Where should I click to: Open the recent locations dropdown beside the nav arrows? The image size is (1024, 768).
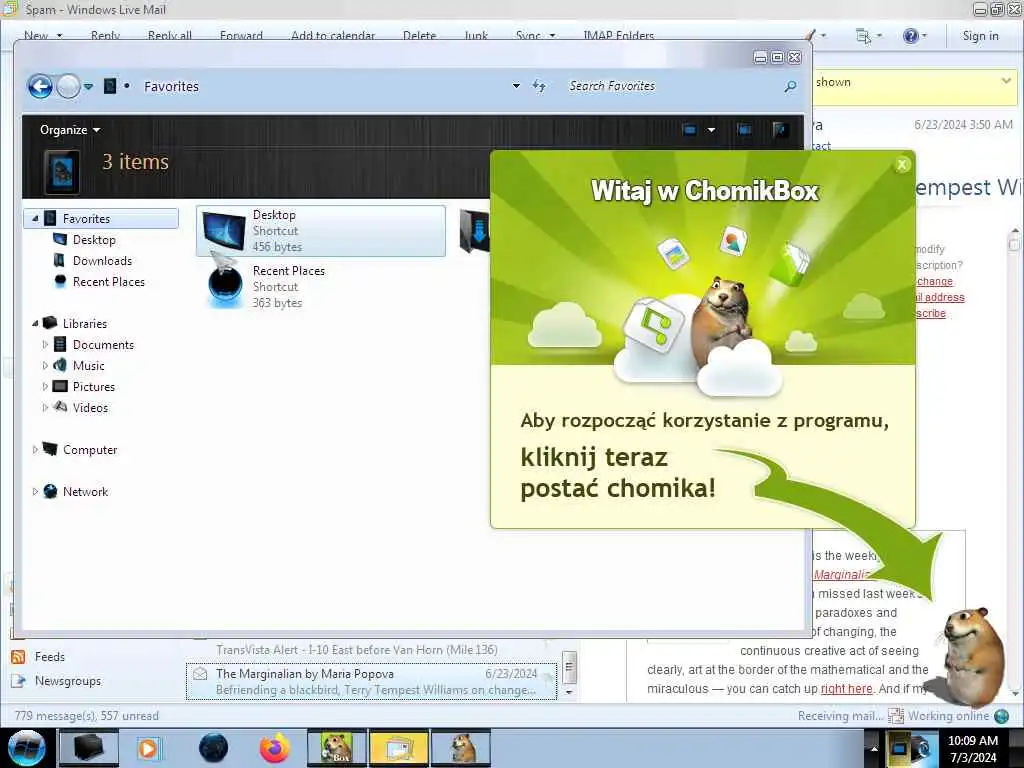pos(88,86)
